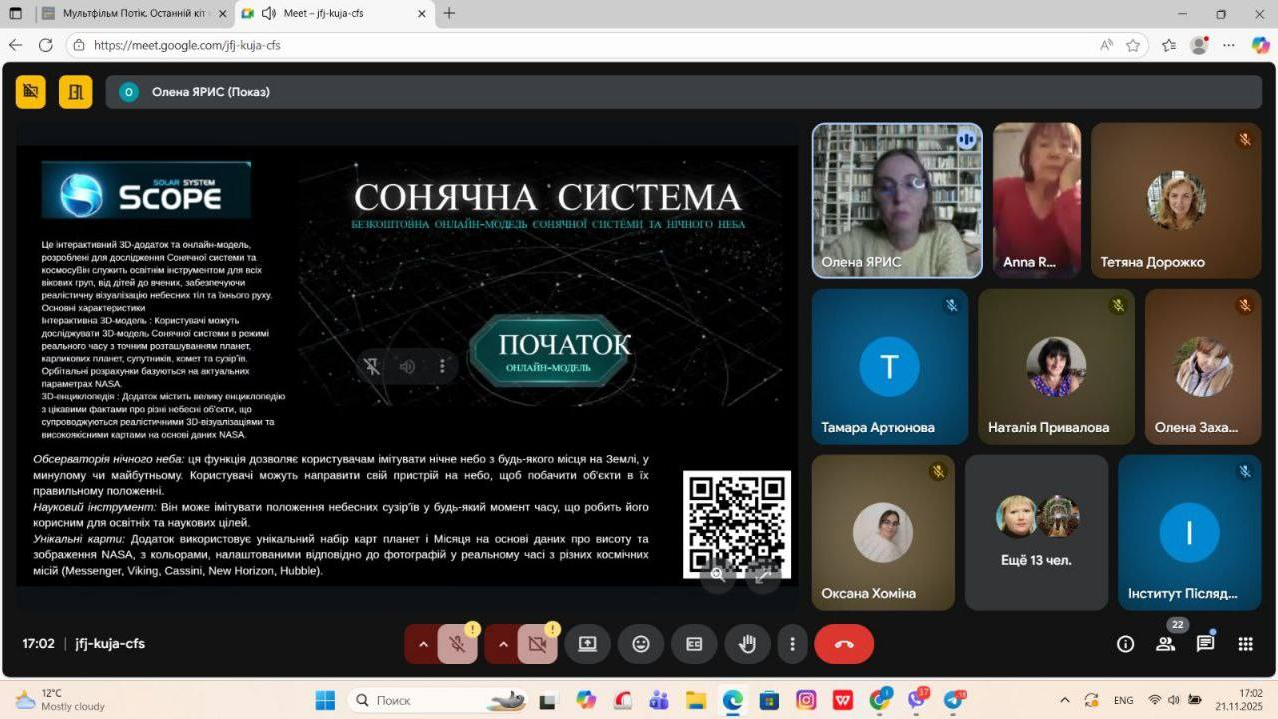Toggle the disabled camera button
This screenshot has height=719, width=1278.
coord(537,645)
